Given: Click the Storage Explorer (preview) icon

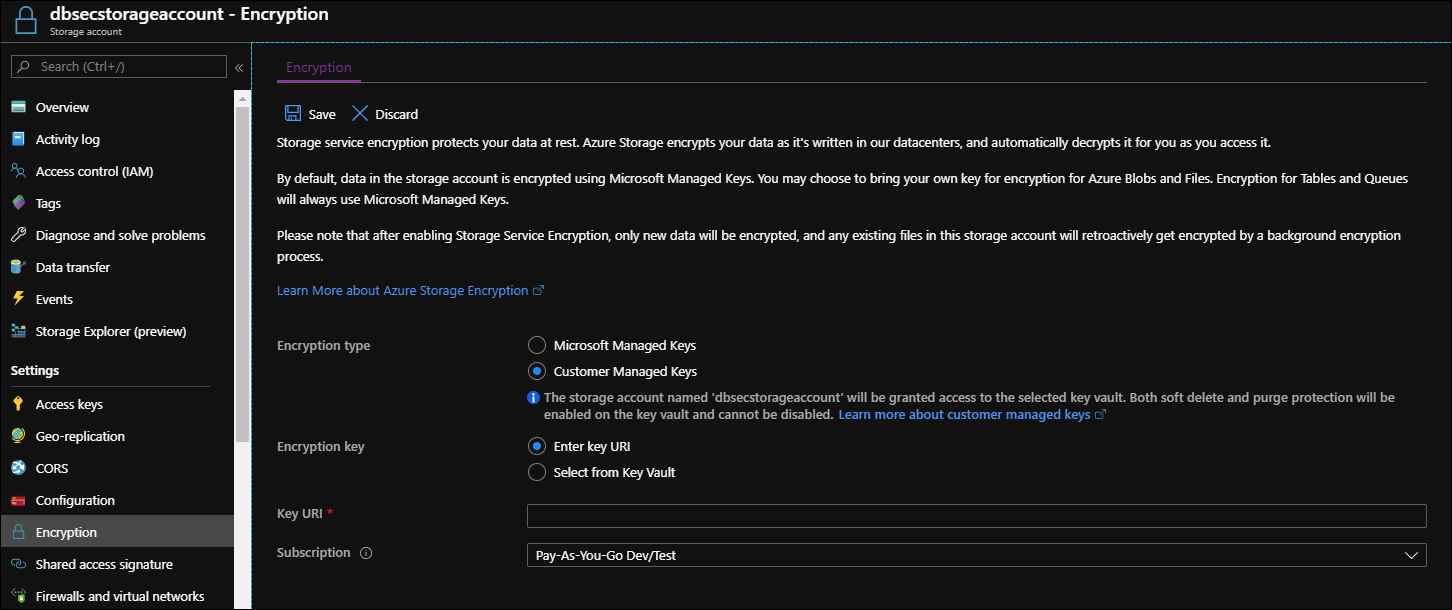Looking at the screenshot, I should click(x=18, y=331).
